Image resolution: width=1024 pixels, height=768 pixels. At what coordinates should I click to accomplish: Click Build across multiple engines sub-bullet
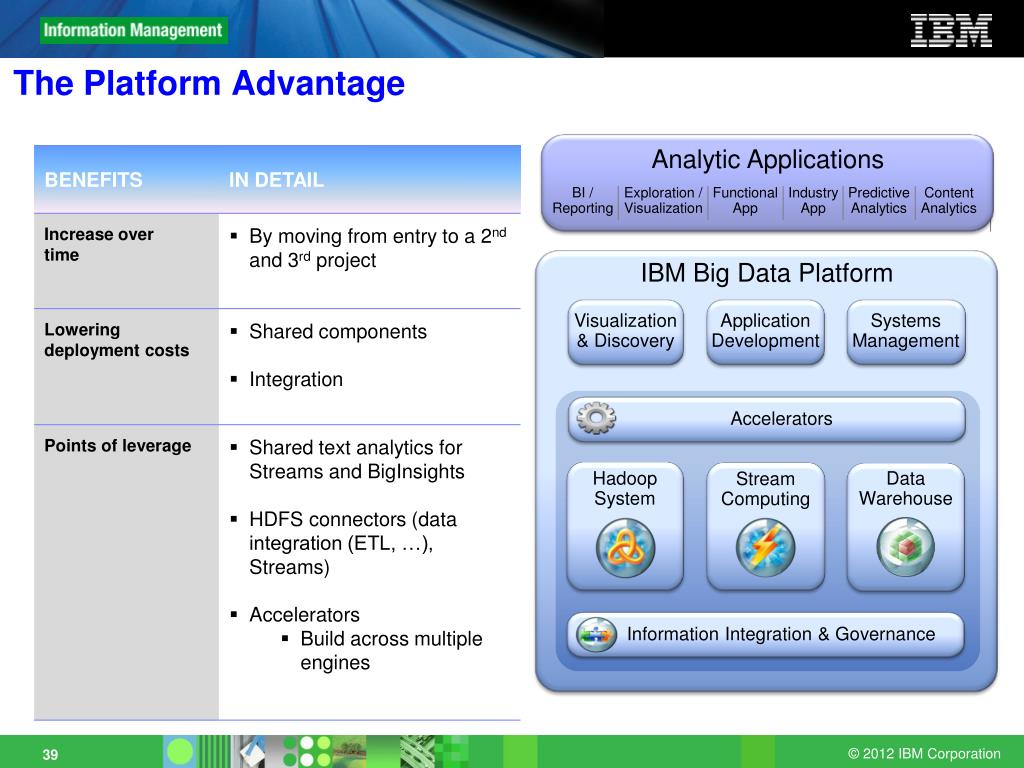(x=391, y=650)
